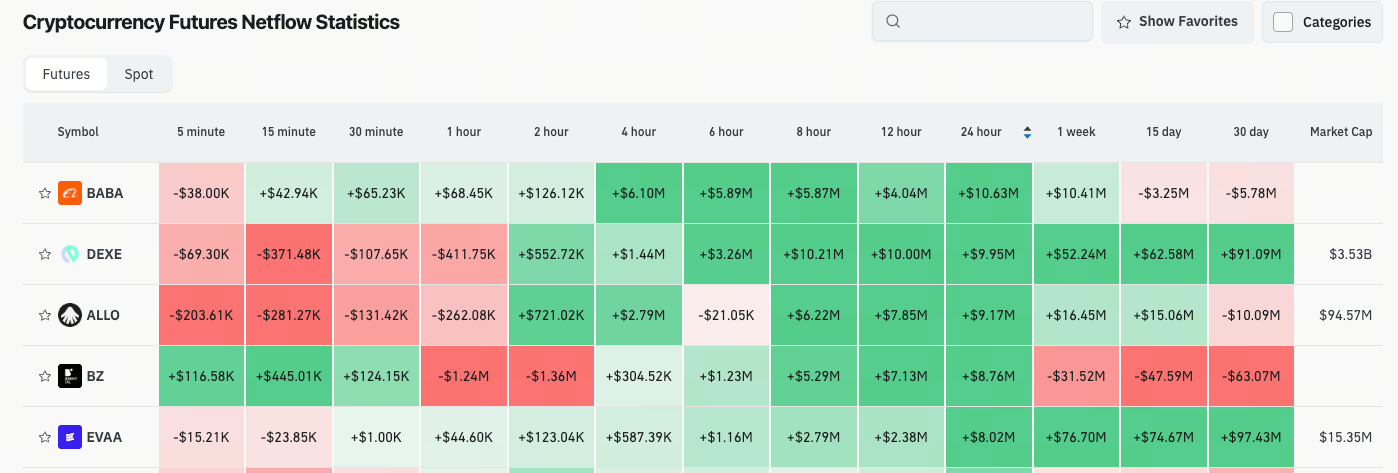Viewport: 1398px width, 473px height.
Task: Open the EVAA symbol name
Action: point(104,437)
